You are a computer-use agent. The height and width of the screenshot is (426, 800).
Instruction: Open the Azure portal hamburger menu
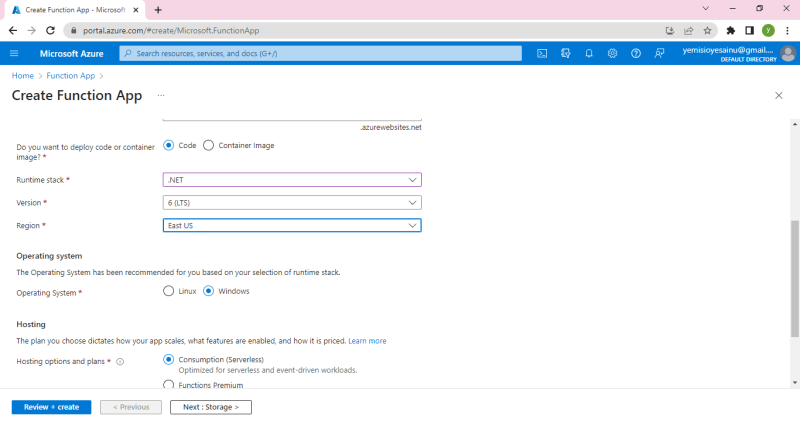(x=14, y=53)
